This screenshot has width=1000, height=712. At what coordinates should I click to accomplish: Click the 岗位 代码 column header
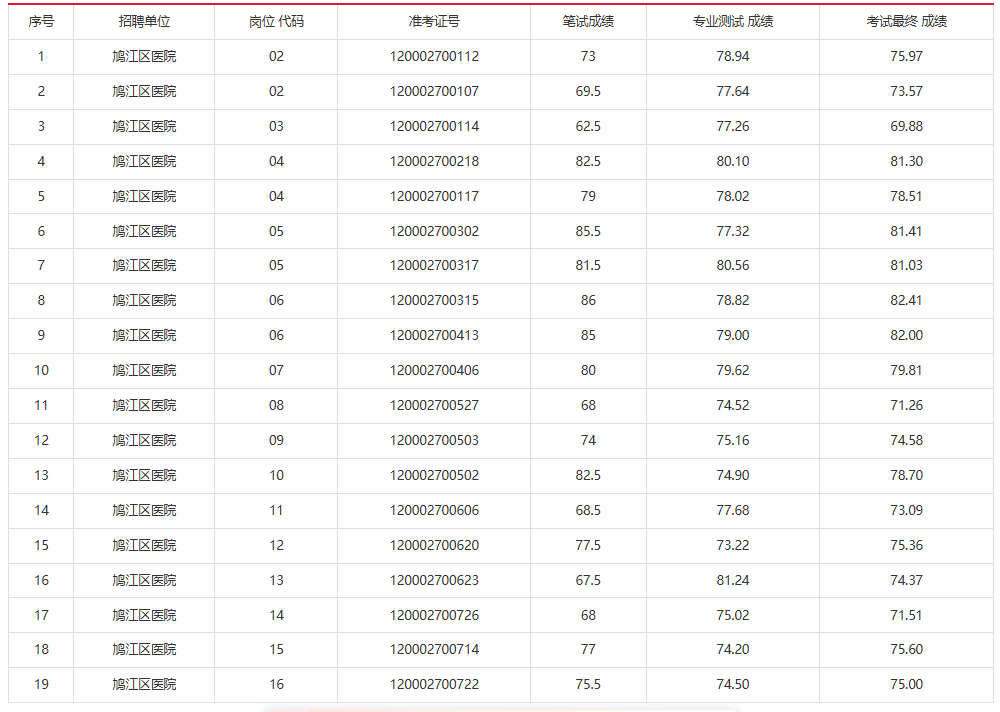[x=276, y=22]
